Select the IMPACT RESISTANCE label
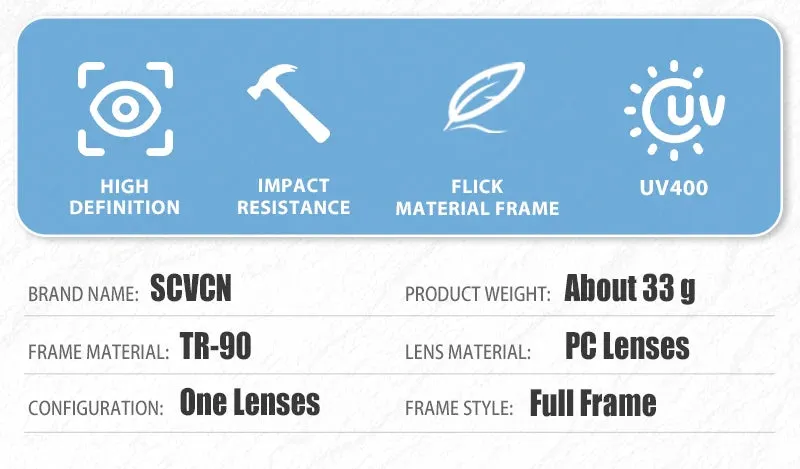Image resolution: width=800 pixels, height=469 pixels. point(293,196)
